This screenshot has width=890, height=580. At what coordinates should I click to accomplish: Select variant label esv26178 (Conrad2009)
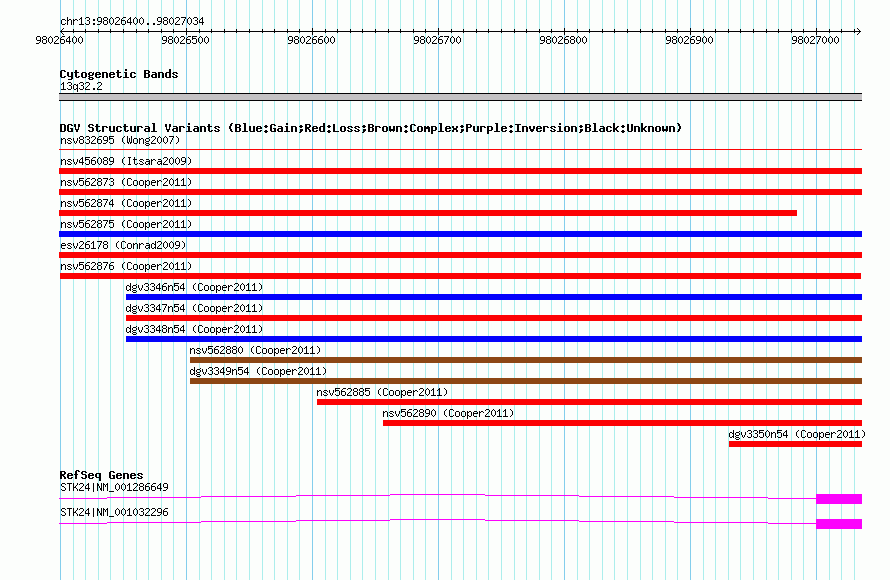click(123, 245)
